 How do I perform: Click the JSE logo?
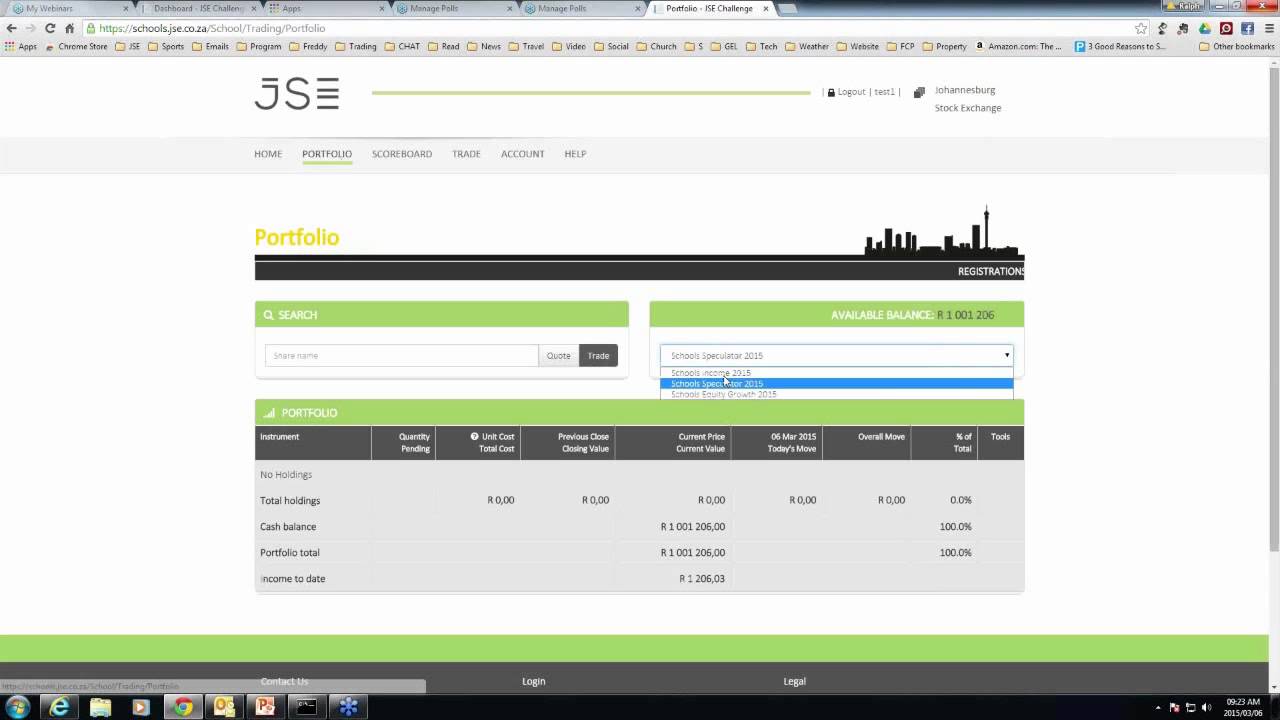[x=296, y=93]
